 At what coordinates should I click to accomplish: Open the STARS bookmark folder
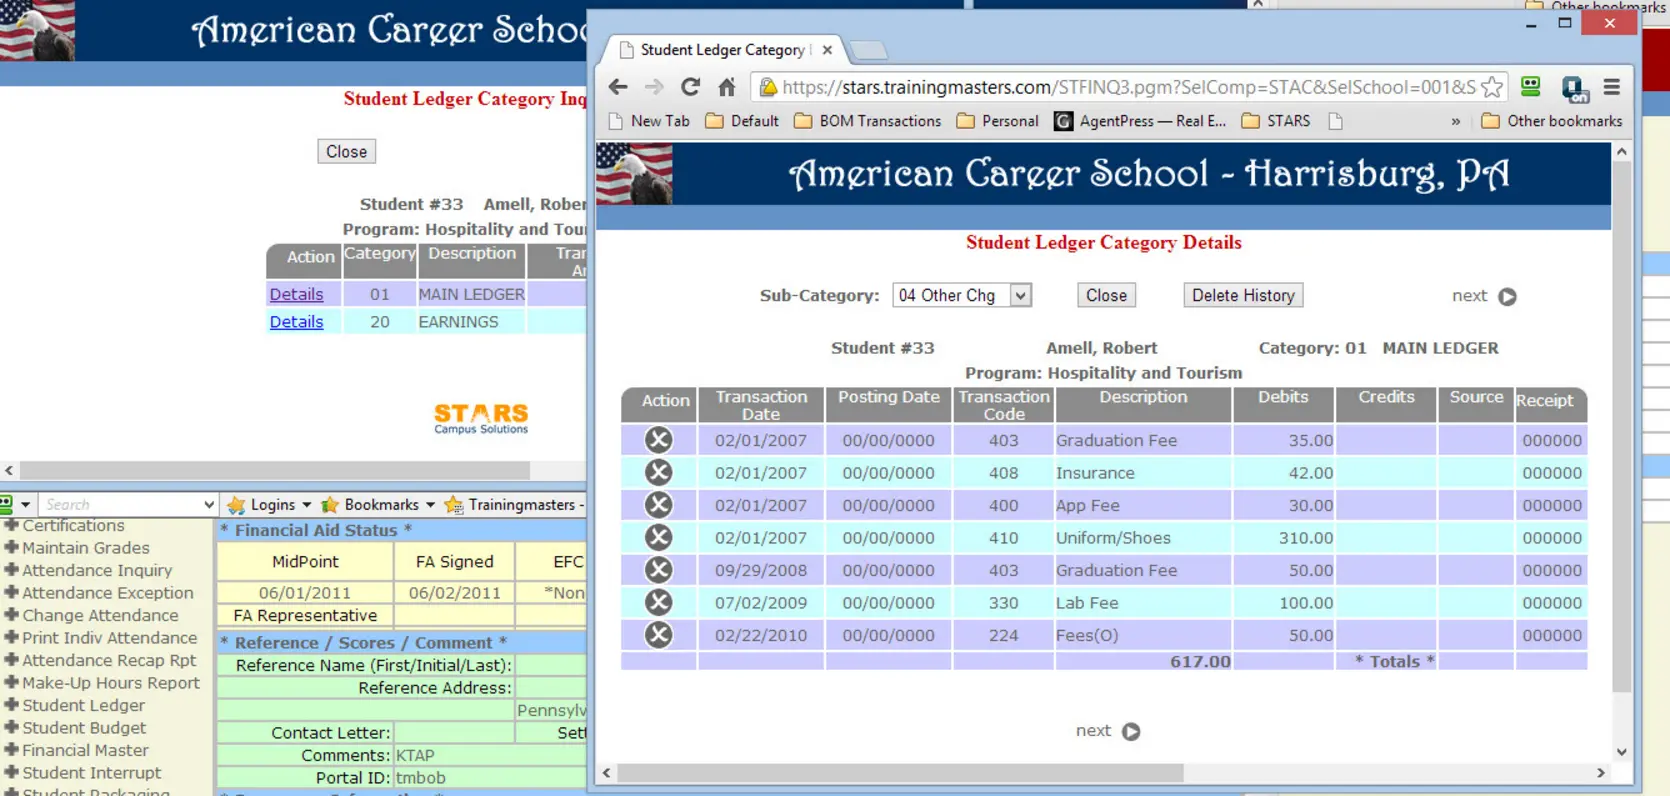(1276, 121)
